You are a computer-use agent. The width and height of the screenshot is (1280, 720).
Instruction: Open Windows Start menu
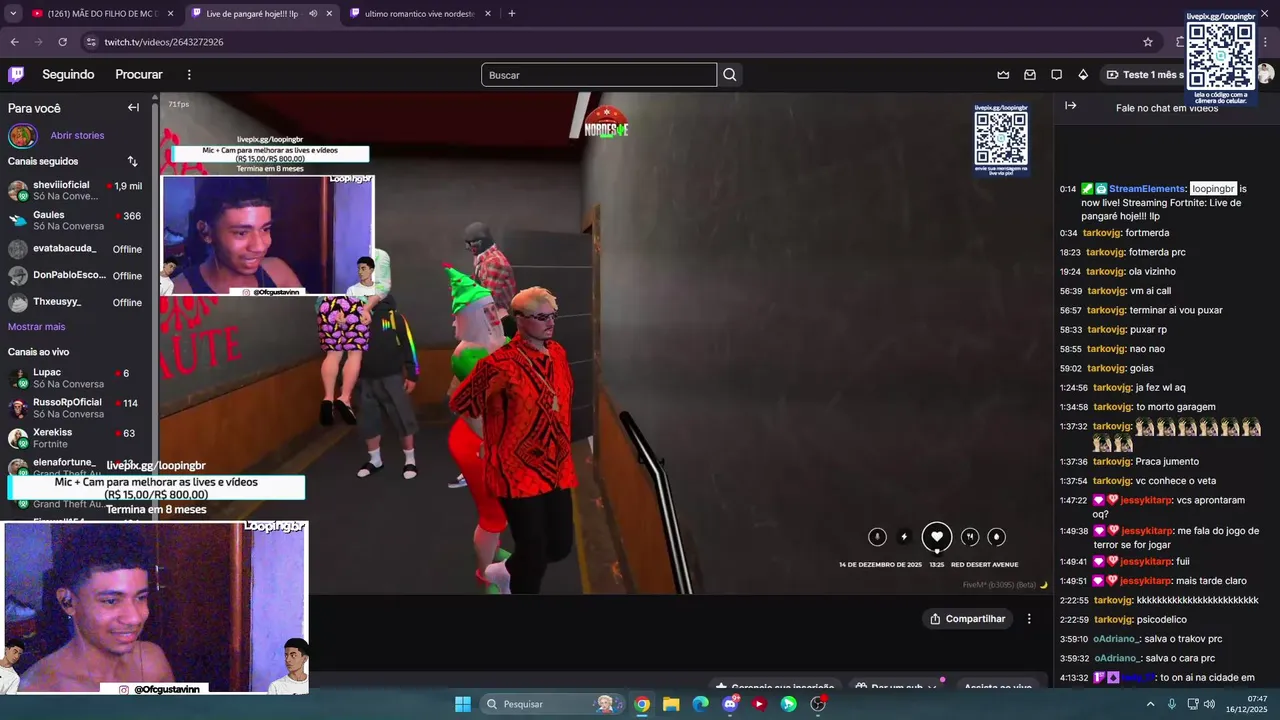pos(463,704)
